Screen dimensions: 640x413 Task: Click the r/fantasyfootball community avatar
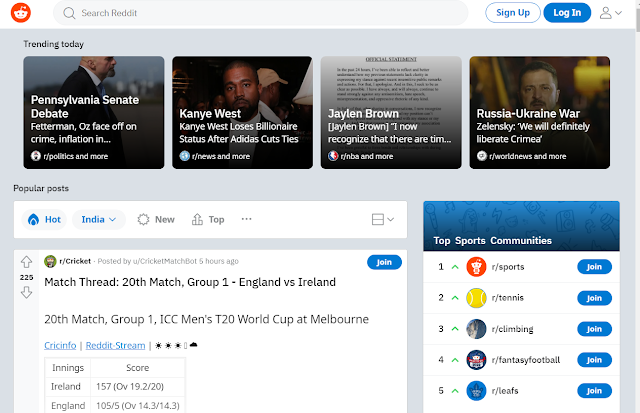[x=476, y=360]
